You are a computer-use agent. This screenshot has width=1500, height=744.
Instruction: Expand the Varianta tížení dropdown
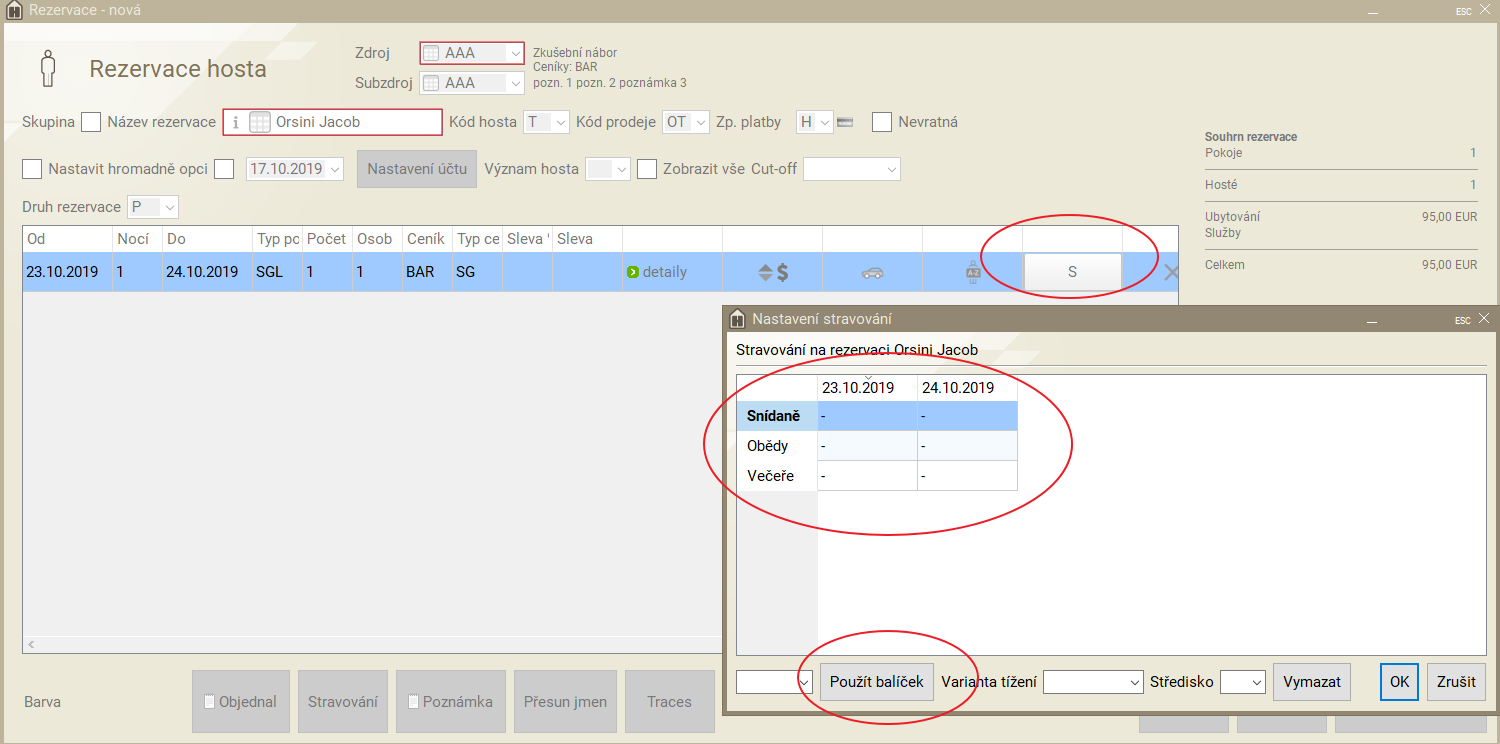[x=1093, y=682]
